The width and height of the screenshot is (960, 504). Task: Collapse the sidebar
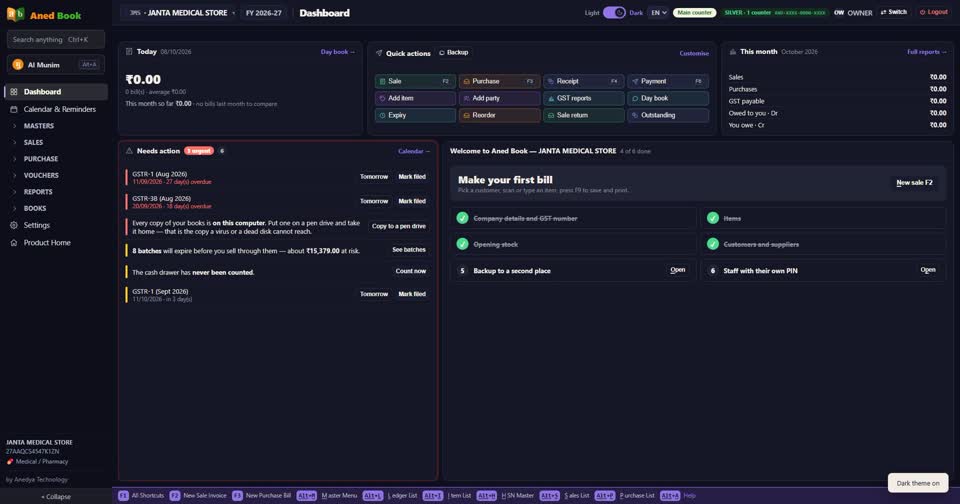(x=56, y=497)
